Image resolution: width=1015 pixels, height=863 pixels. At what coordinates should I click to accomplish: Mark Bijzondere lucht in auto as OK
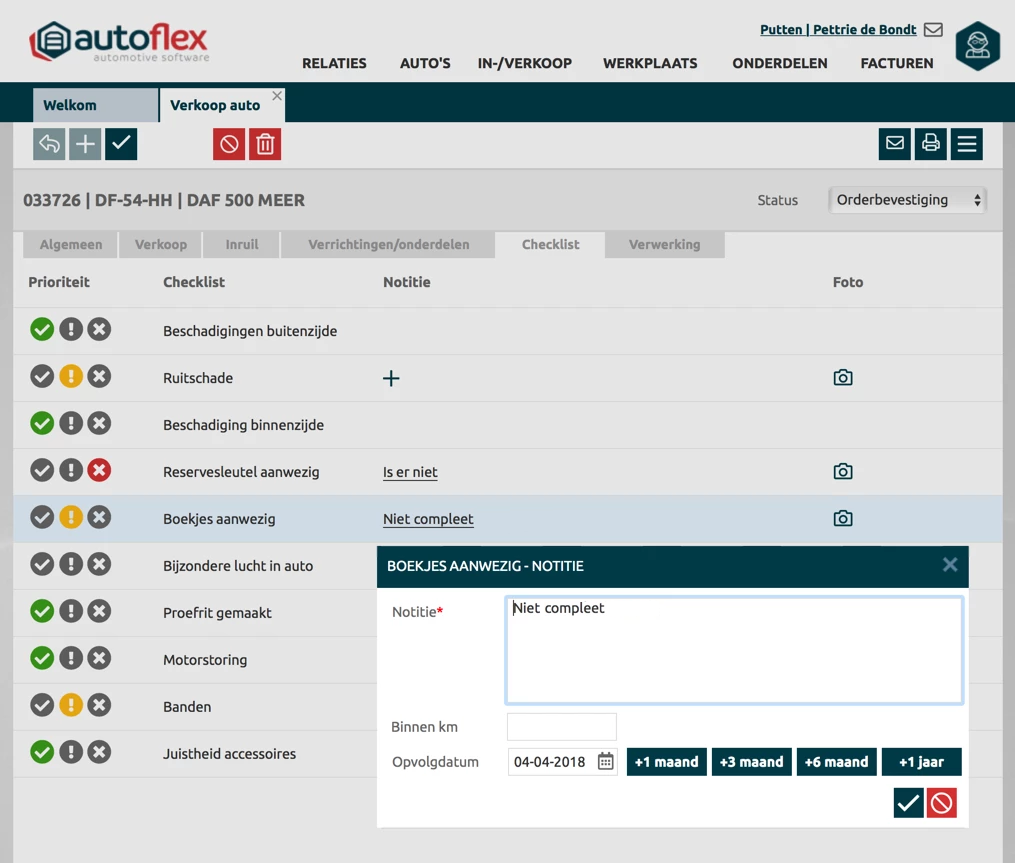tap(42, 565)
